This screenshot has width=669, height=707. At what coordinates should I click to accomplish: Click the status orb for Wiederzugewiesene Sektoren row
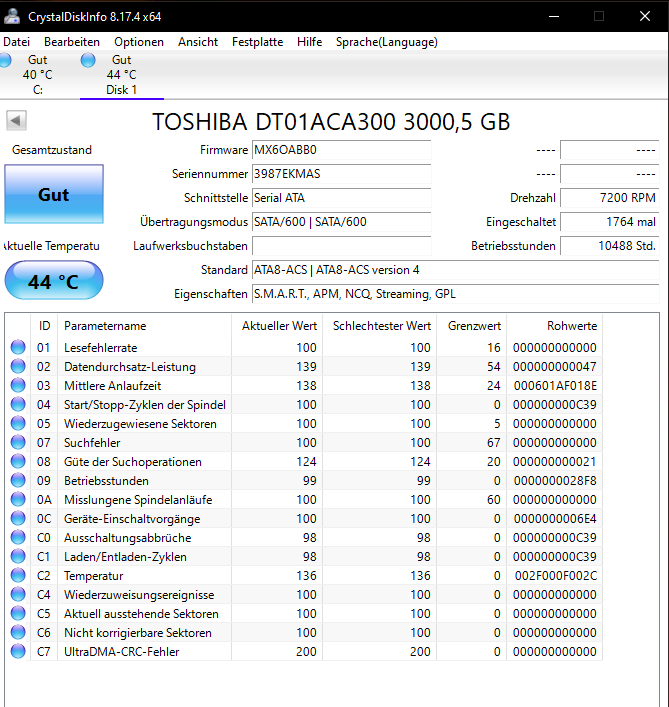pos(18,423)
